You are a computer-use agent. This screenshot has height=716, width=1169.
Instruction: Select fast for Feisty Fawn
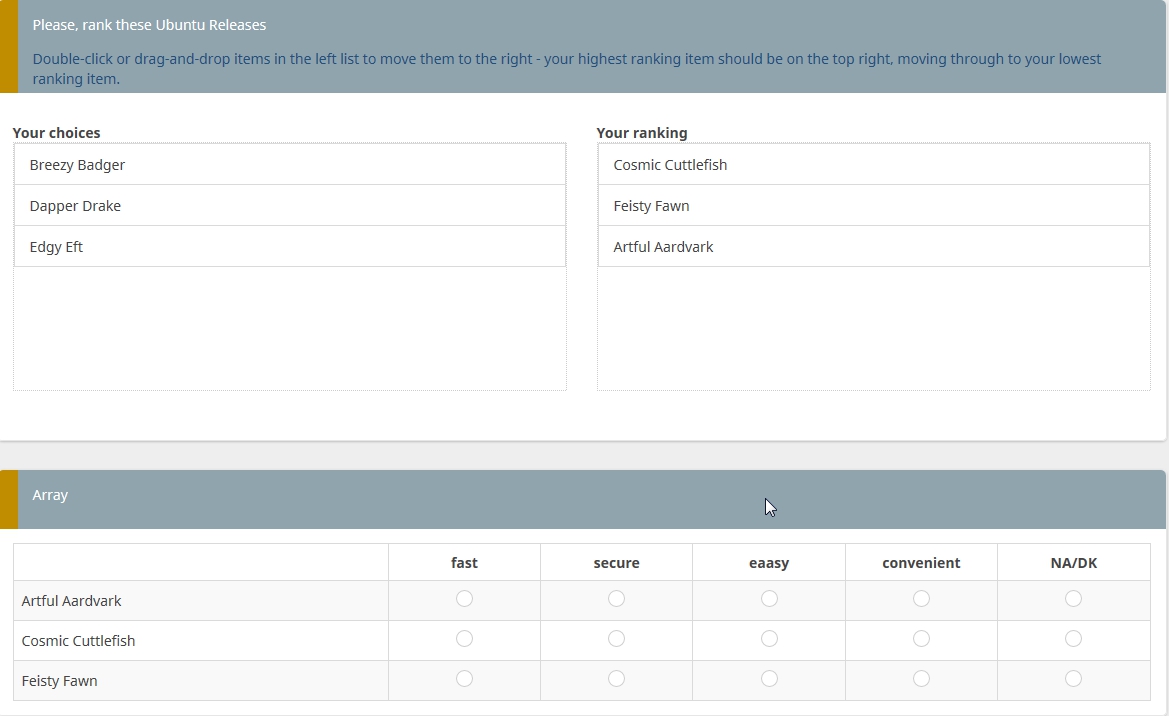point(464,679)
